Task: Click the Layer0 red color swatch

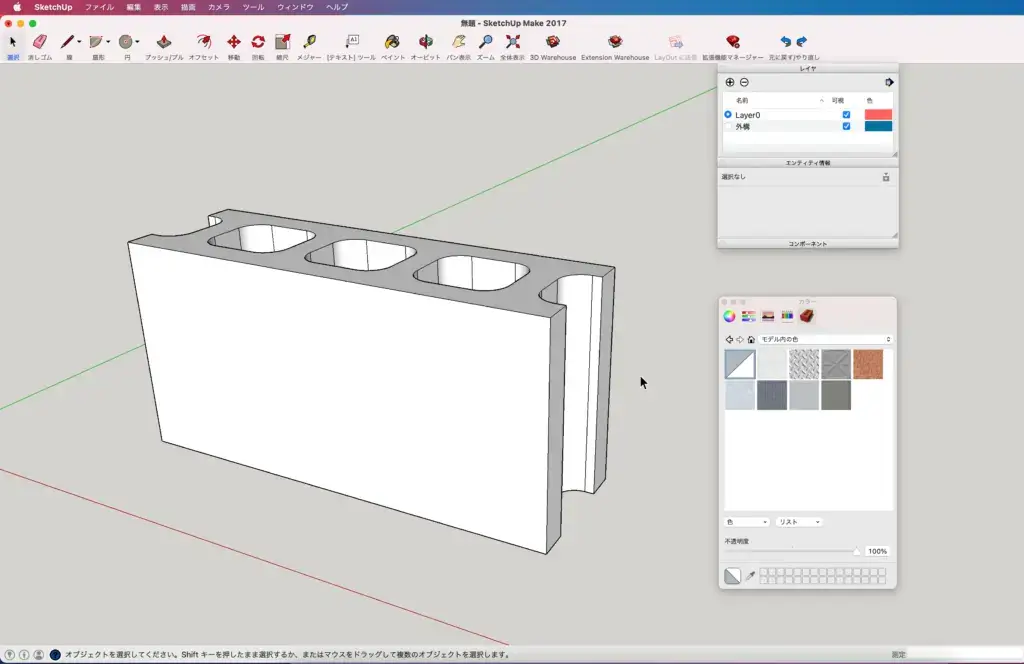Action: 878,115
